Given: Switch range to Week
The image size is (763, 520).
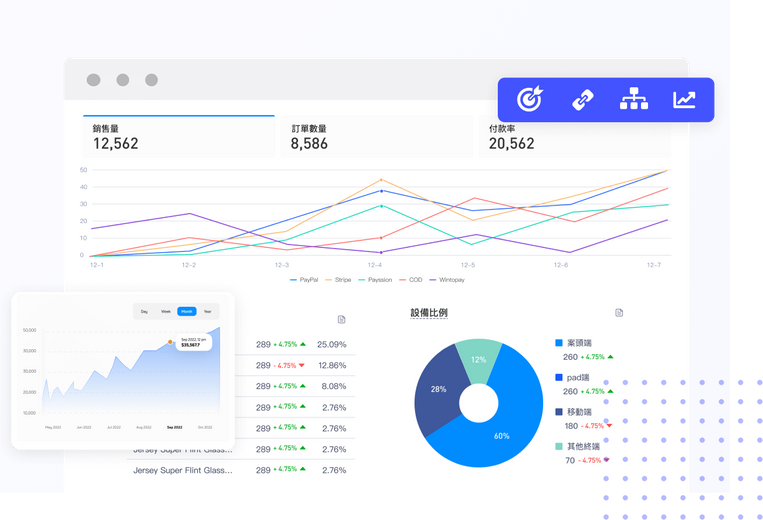Looking at the screenshot, I should point(165,312).
